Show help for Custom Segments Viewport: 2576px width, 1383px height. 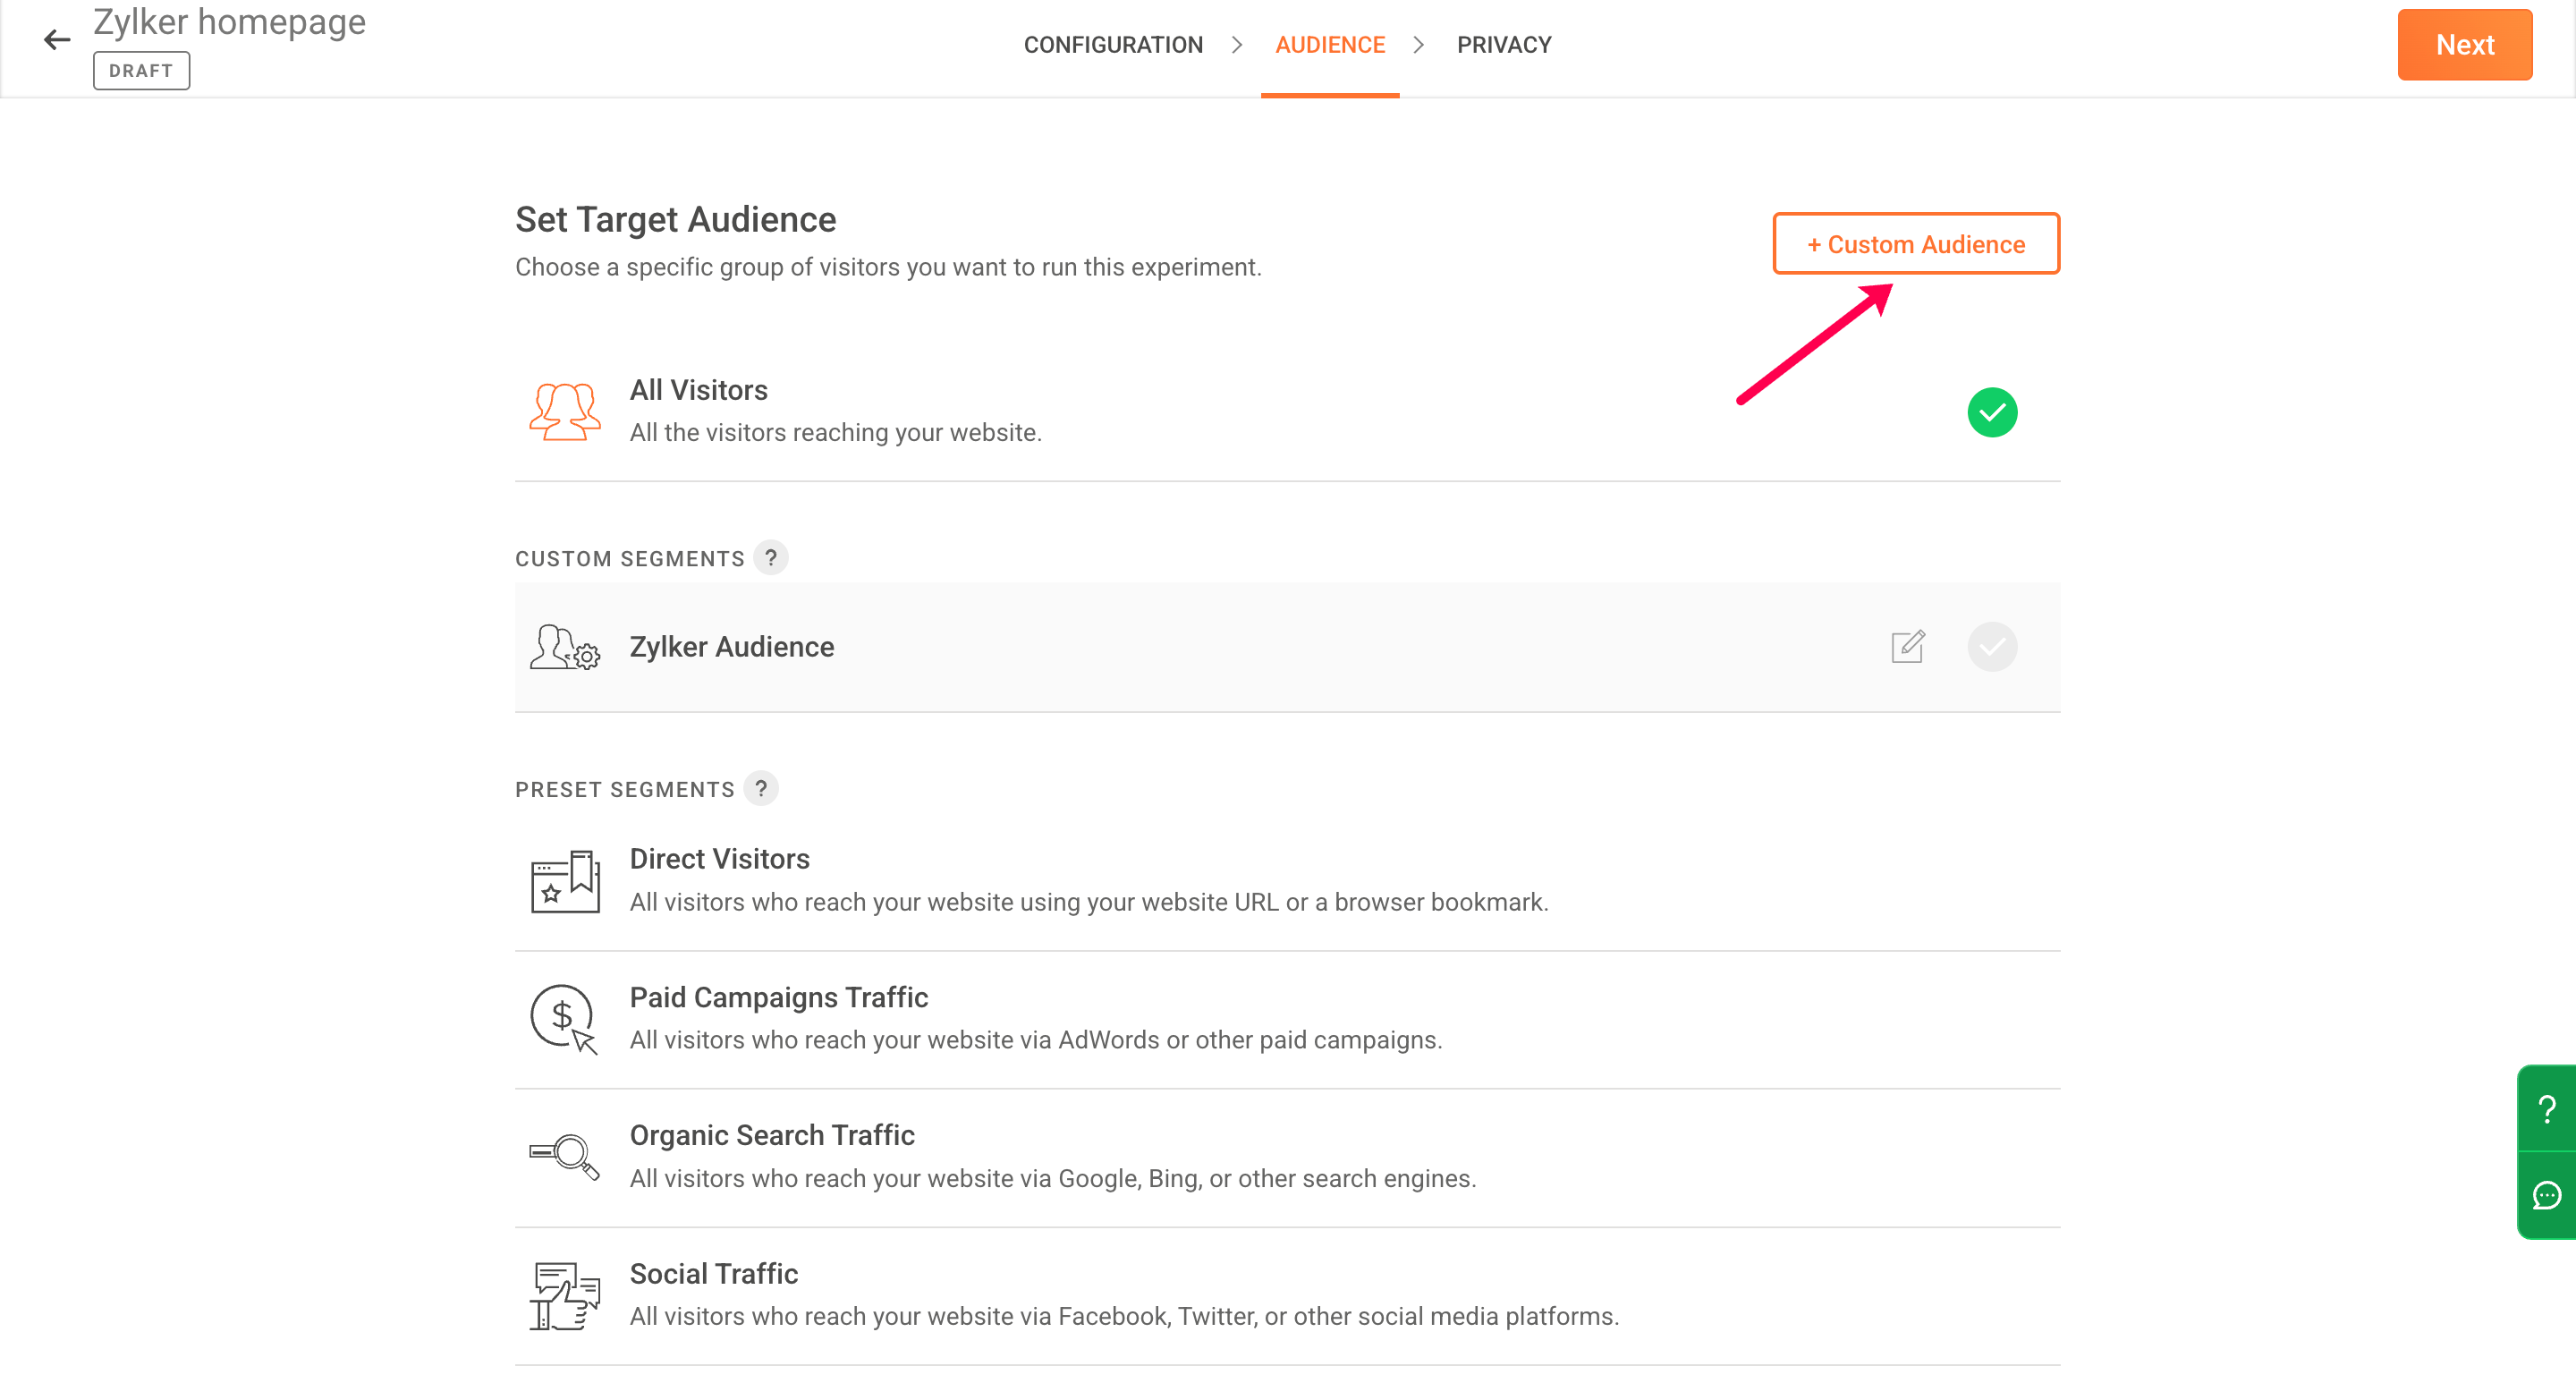point(770,558)
